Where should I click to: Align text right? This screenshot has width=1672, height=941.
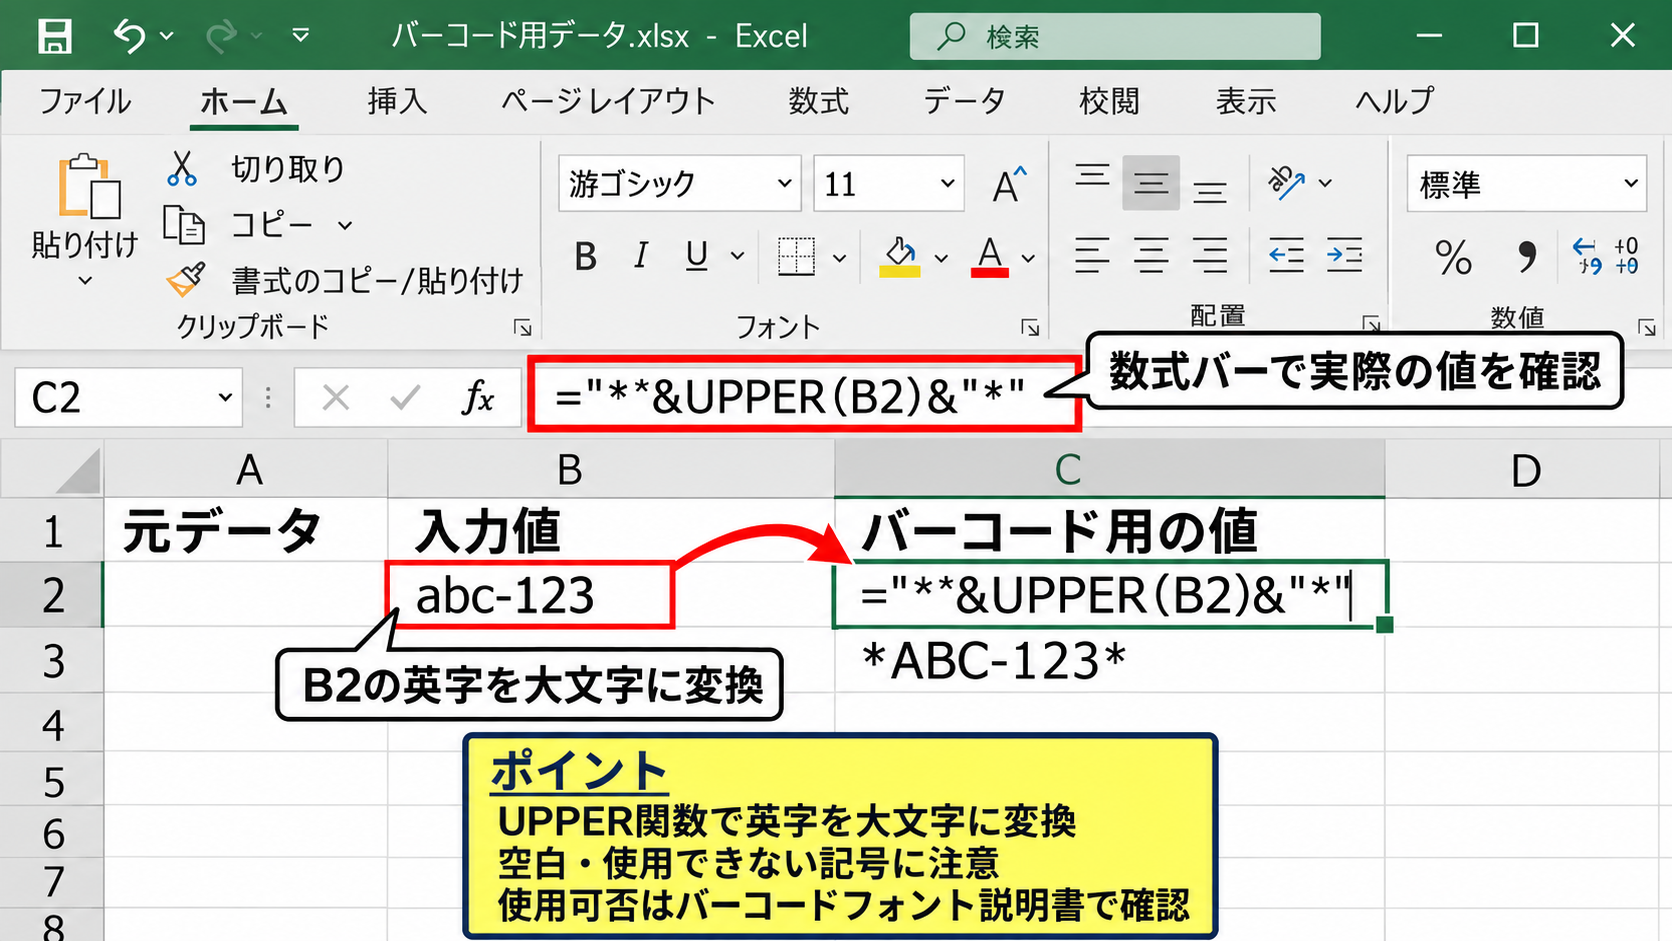point(1210,256)
